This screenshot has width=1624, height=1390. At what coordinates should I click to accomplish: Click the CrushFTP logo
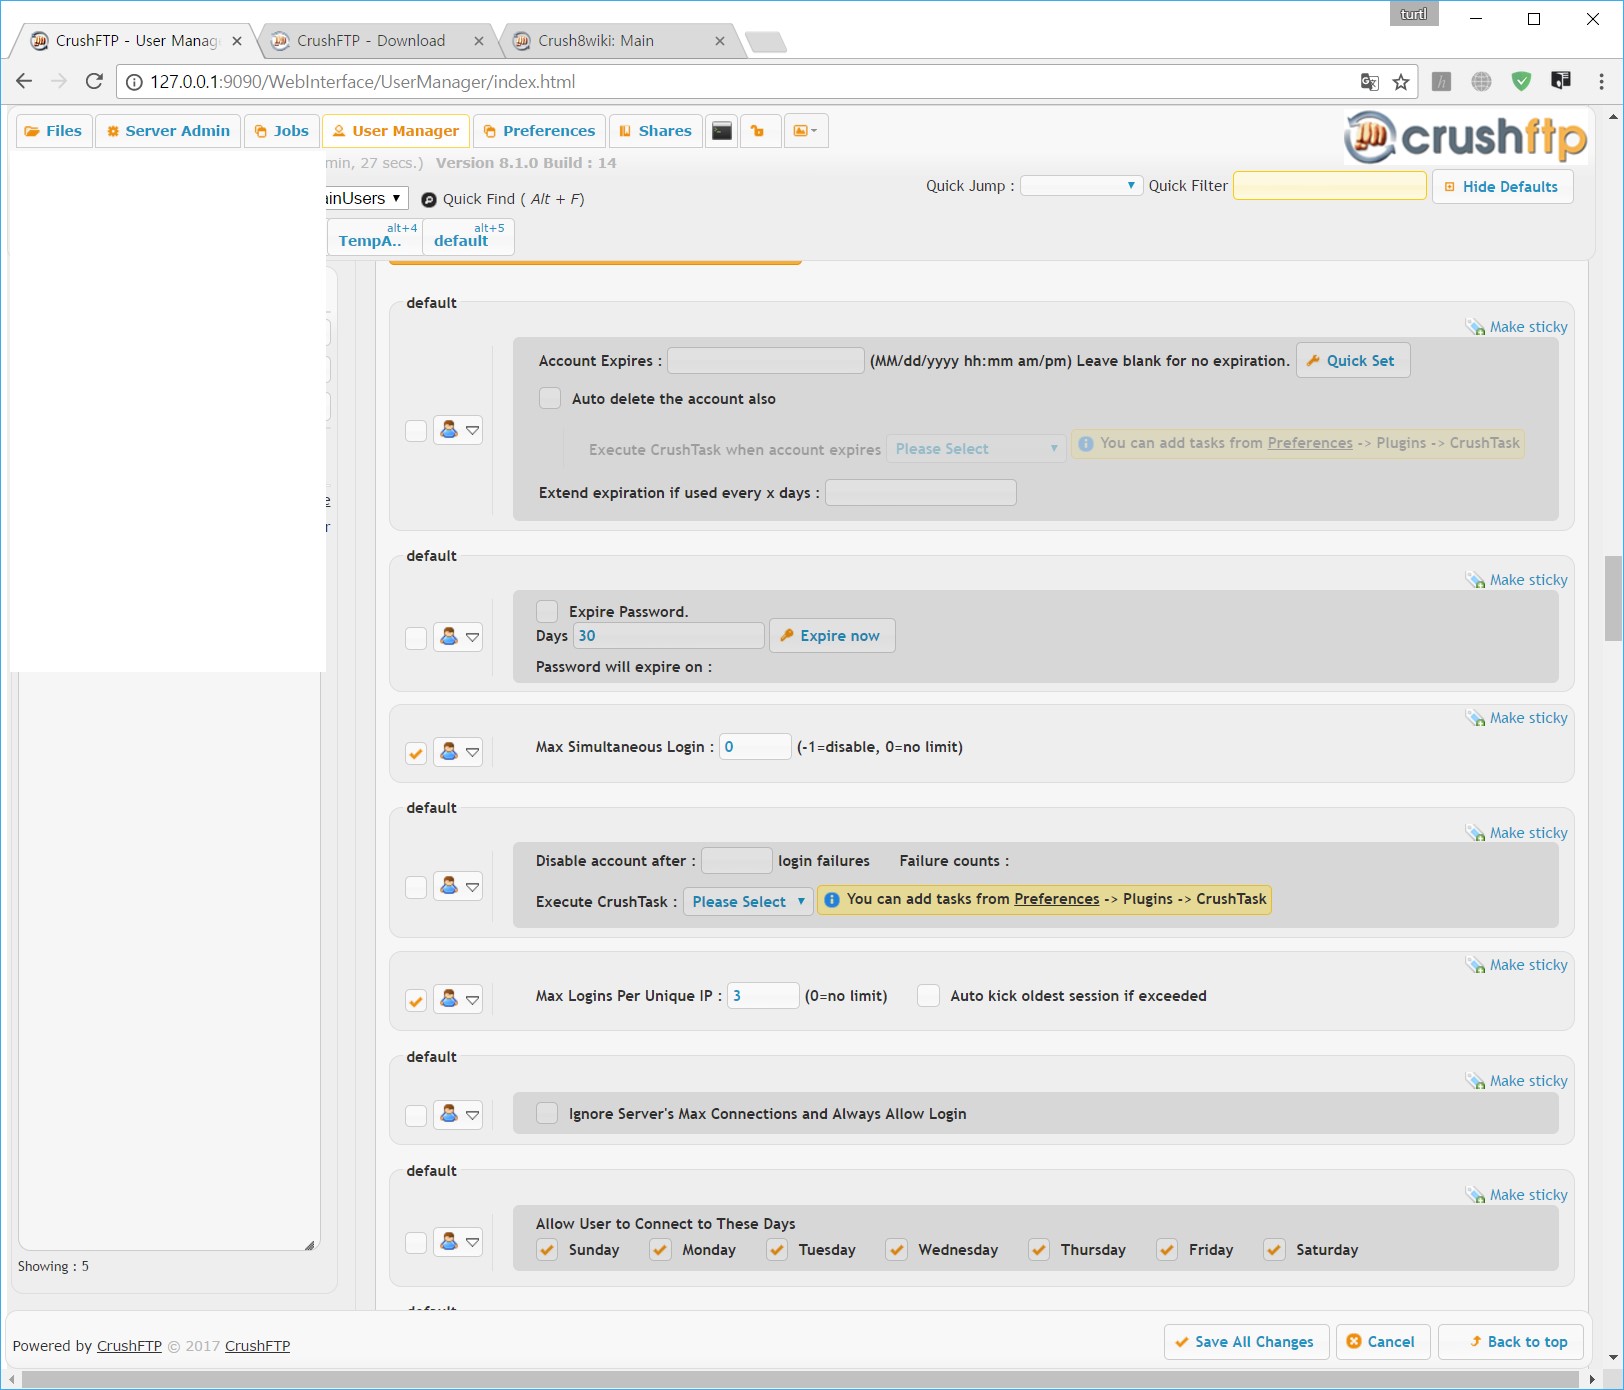tap(1466, 137)
